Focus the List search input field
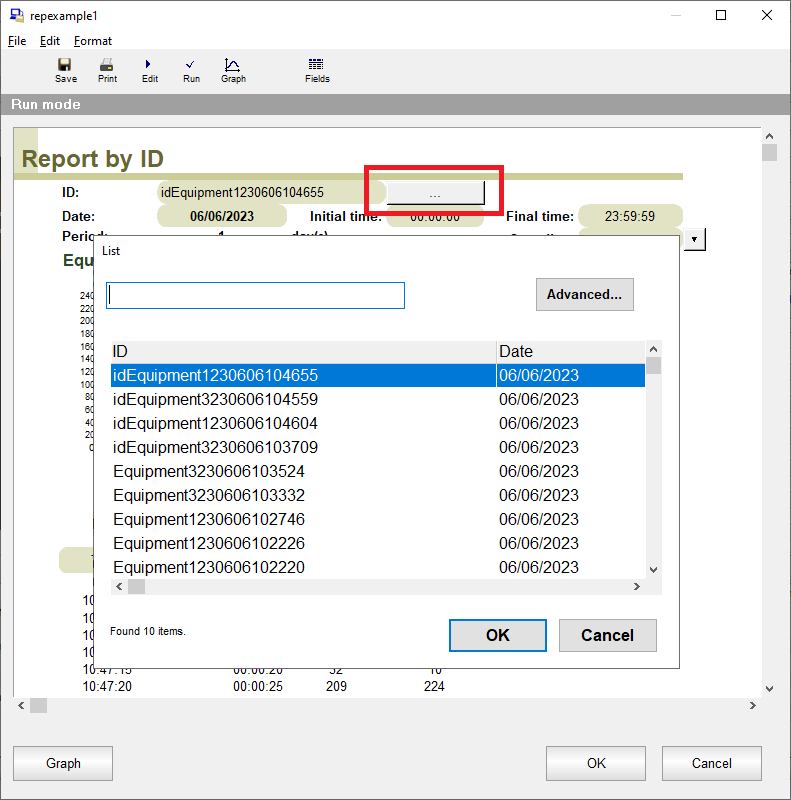791x800 pixels. 255,295
